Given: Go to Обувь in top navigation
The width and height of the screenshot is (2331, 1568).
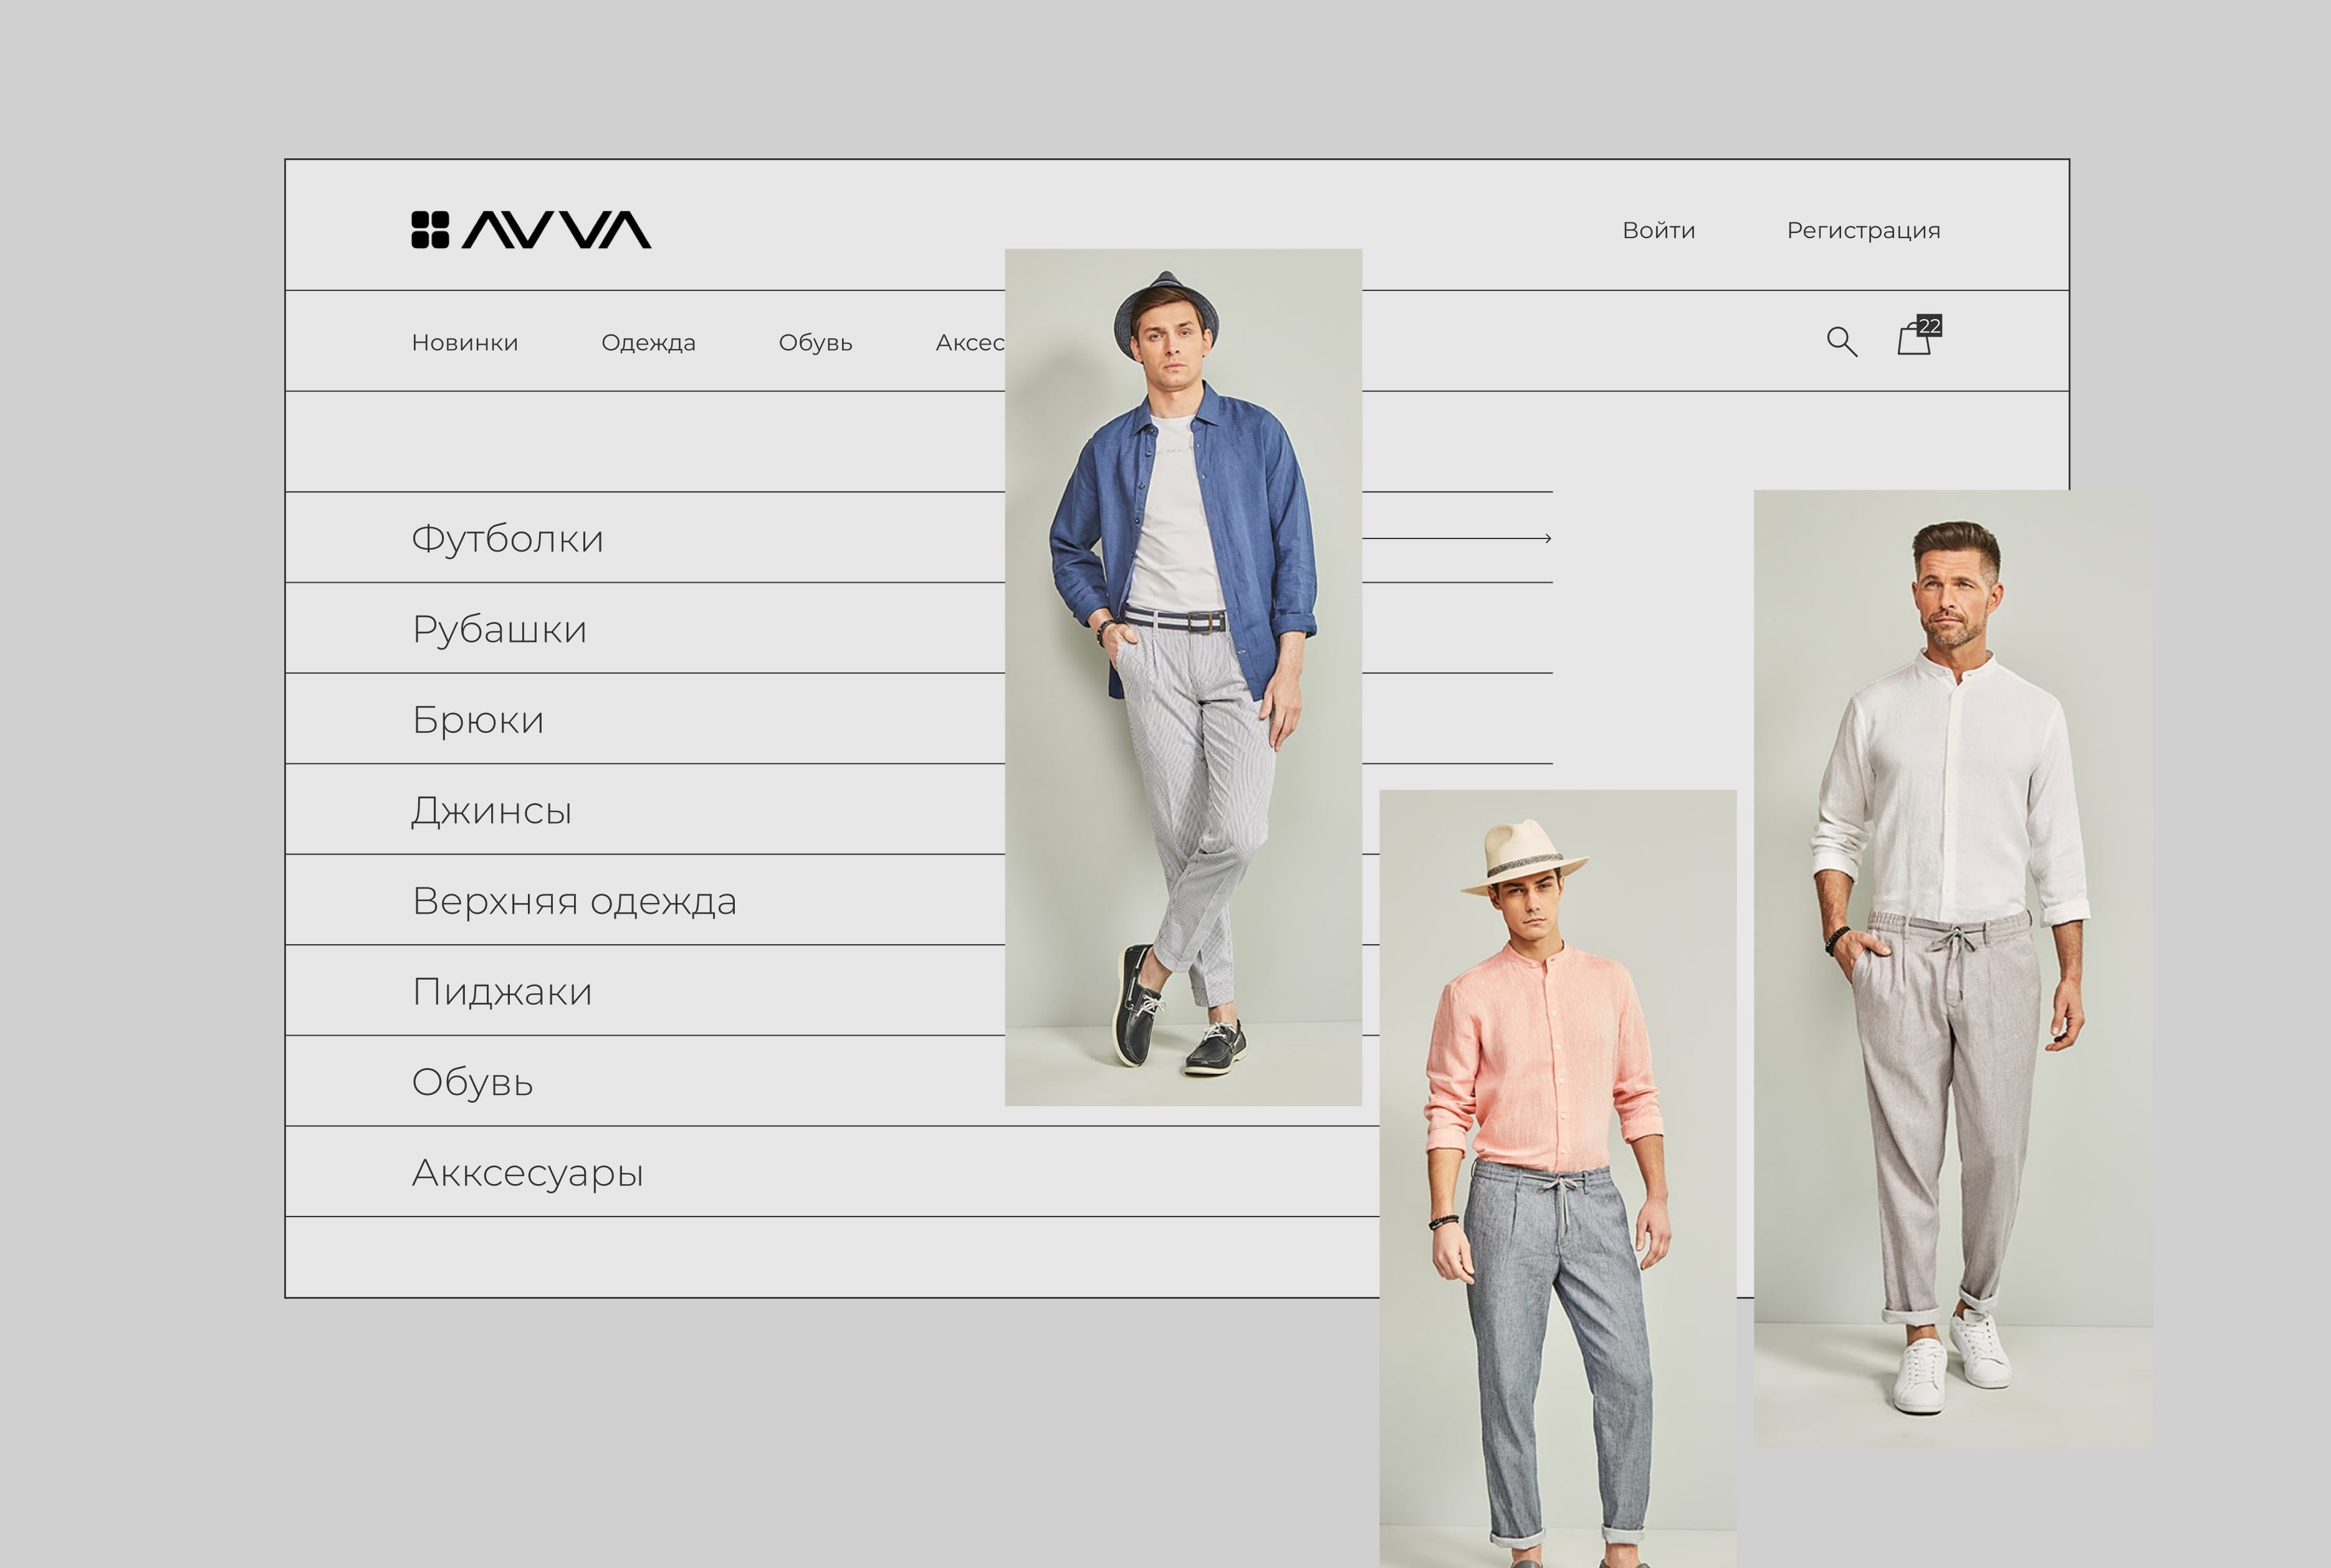Looking at the screenshot, I should pos(815,343).
